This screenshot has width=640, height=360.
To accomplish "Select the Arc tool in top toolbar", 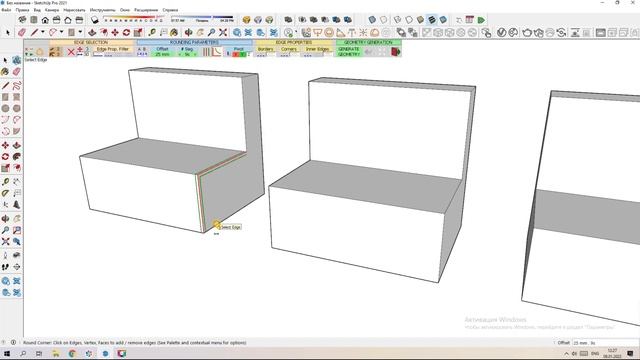I will 53,32.
